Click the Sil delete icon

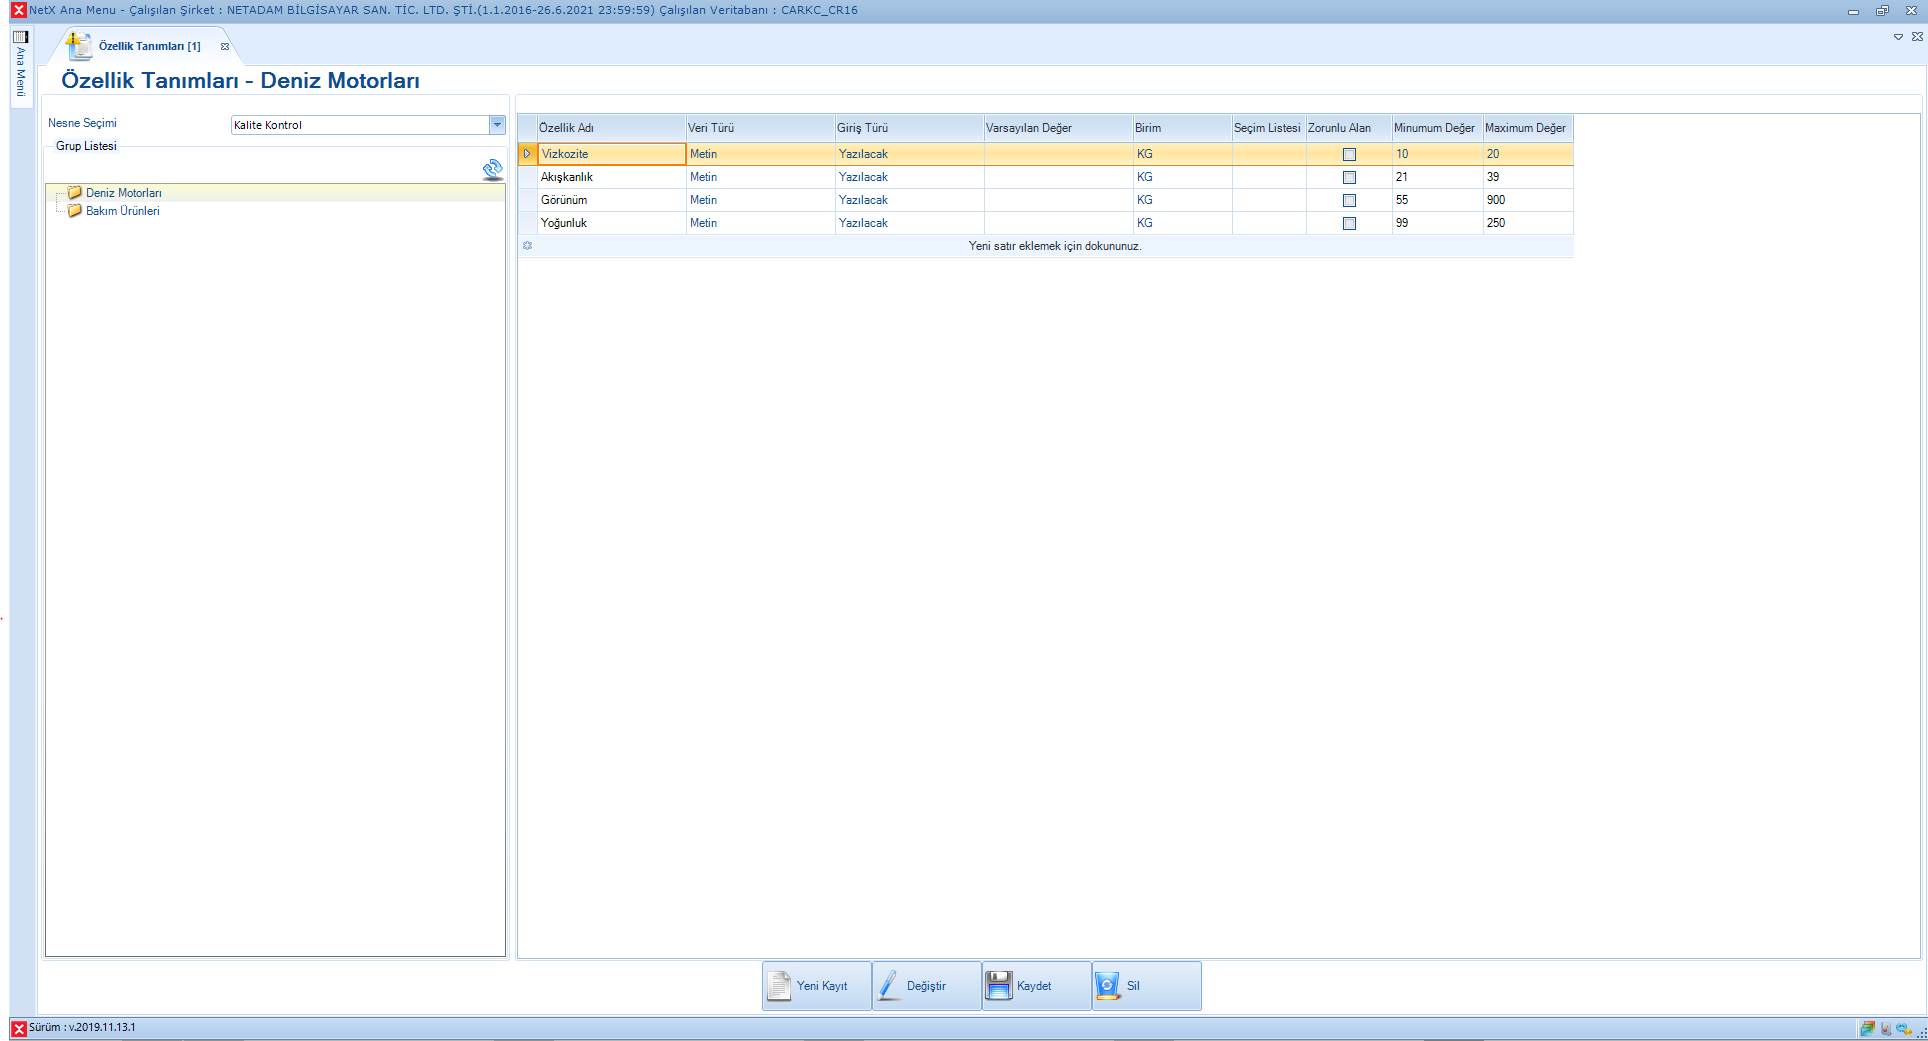coord(1108,986)
